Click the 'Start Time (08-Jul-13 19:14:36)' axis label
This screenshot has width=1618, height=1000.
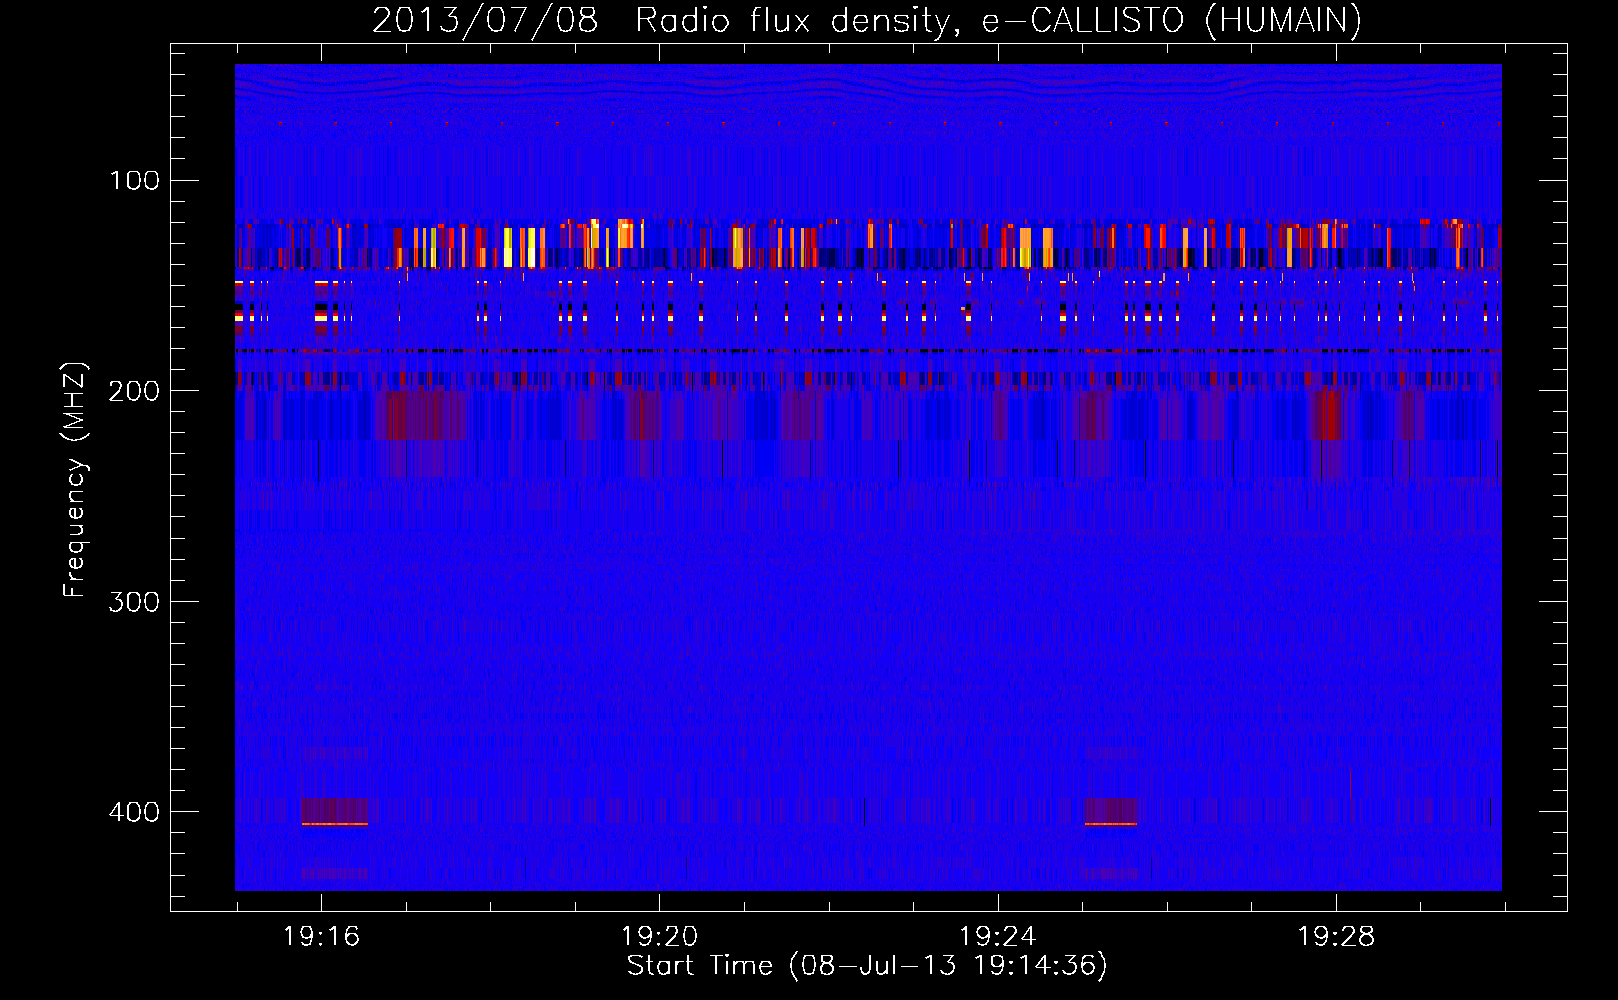(867, 966)
